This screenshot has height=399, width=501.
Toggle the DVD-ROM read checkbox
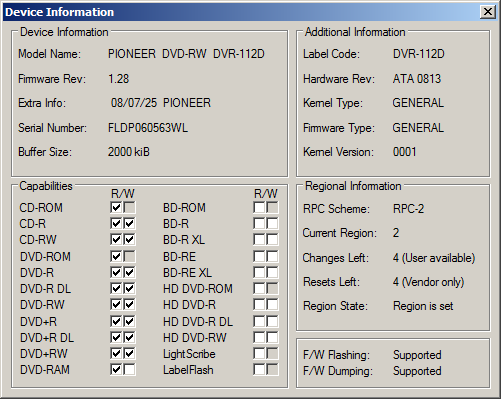(116, 256)
